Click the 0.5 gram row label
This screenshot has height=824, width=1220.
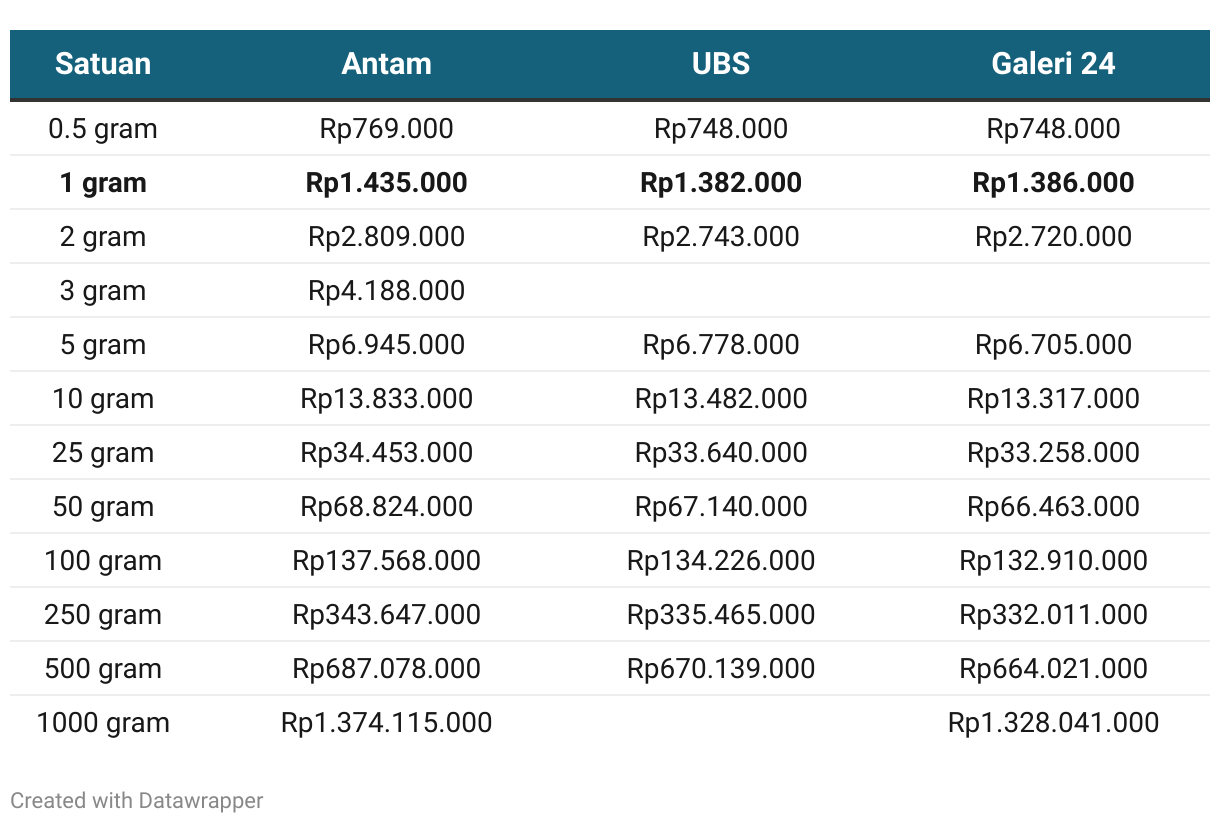point(103,129)
